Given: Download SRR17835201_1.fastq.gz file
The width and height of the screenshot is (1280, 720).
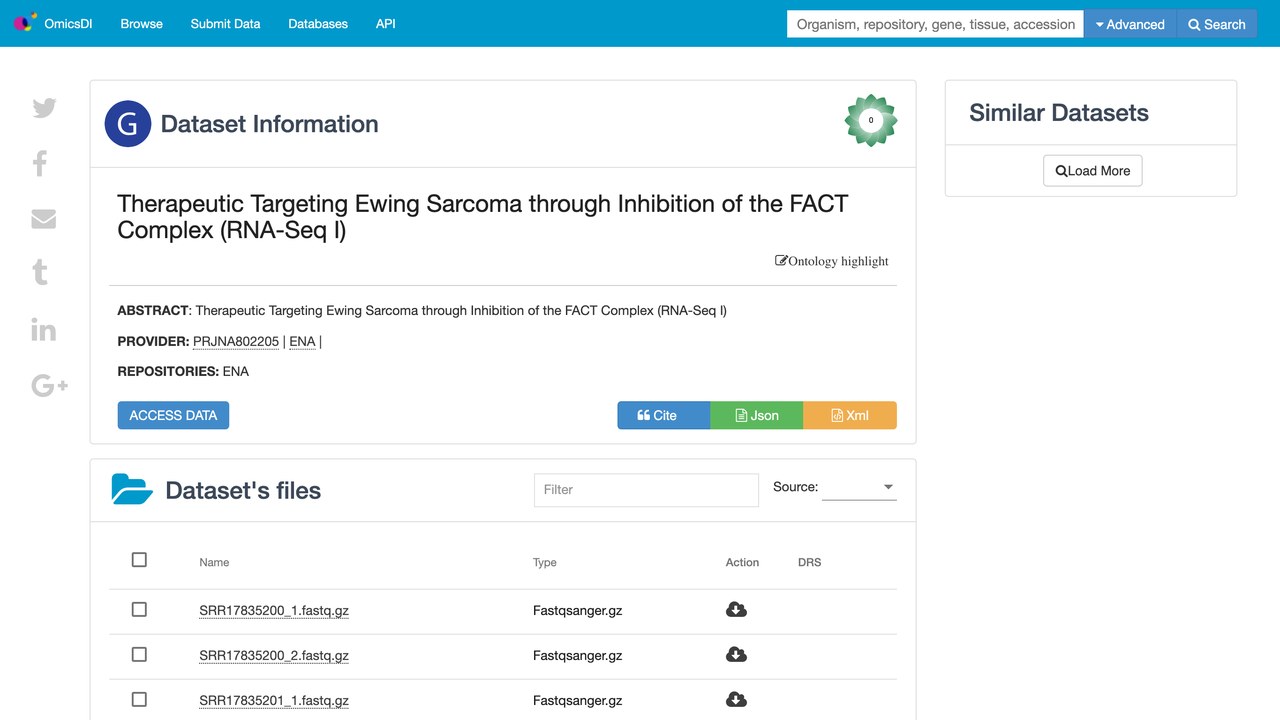Looking at the screenshot, I should (736, 700).
